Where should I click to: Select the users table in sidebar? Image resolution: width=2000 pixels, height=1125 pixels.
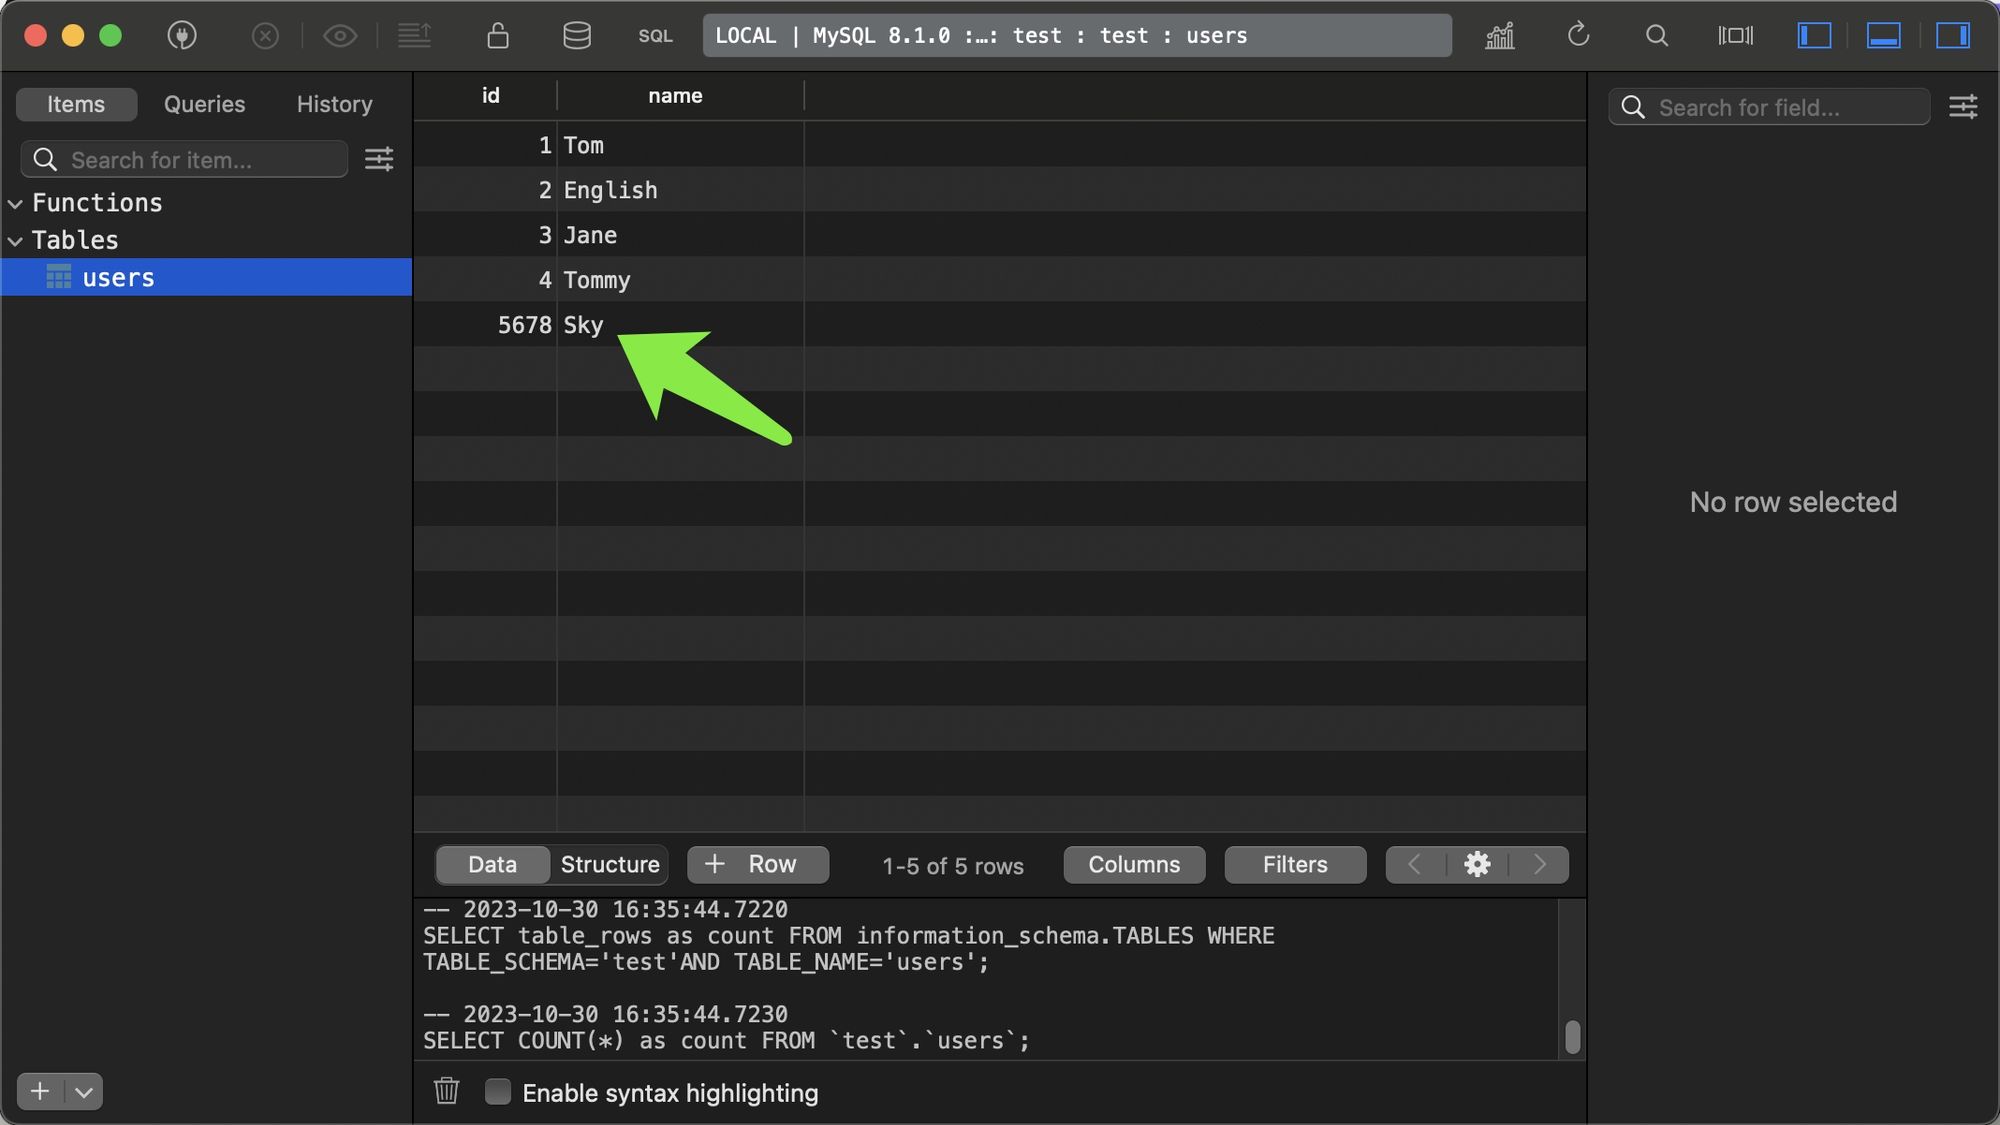tap(206, 277)
